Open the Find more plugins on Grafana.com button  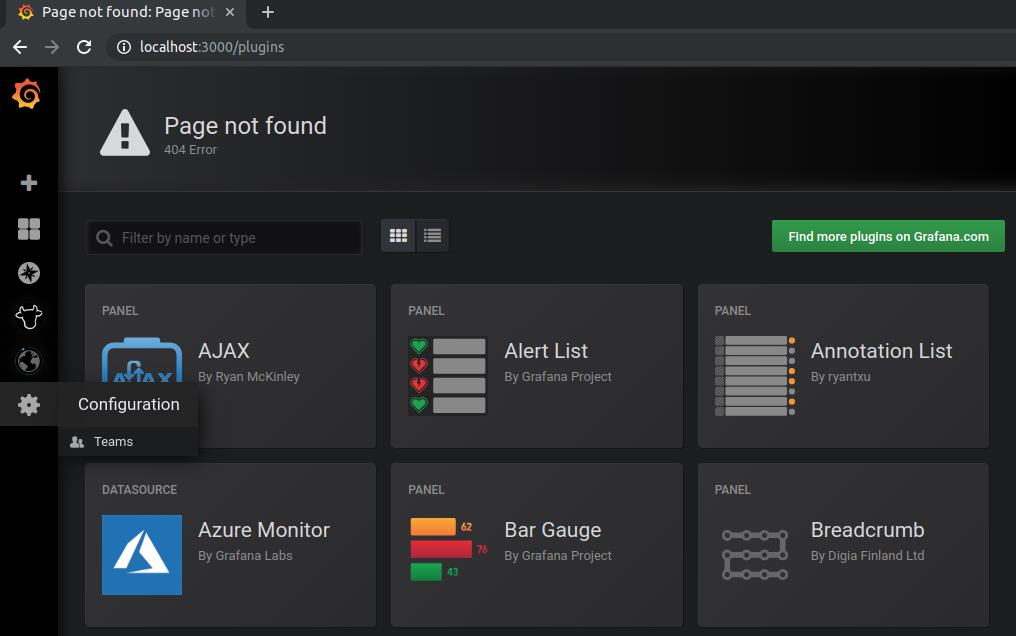pos(887,236)
